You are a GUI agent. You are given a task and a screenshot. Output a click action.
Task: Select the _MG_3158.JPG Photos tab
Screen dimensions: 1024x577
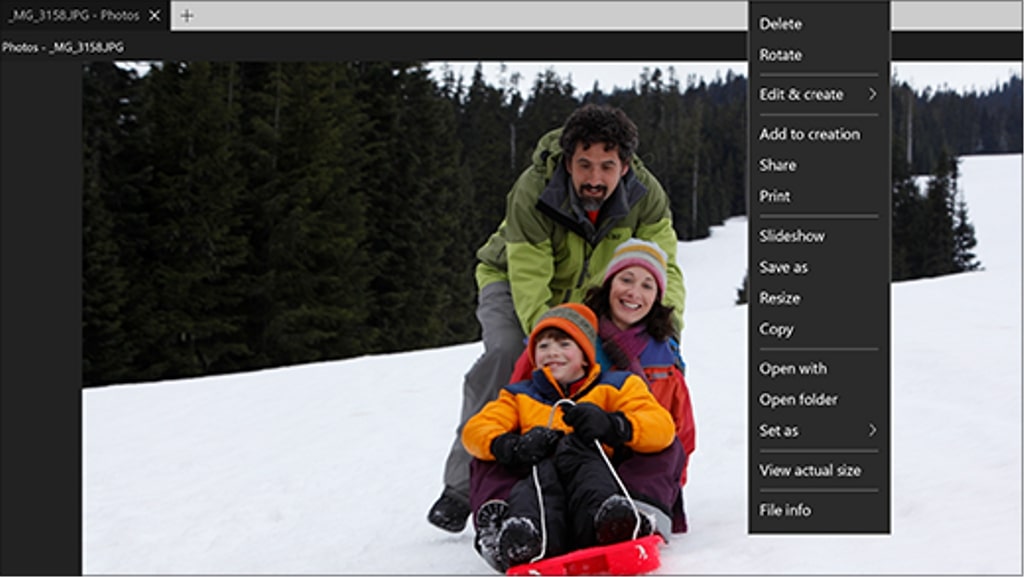(x=72, y=15)
